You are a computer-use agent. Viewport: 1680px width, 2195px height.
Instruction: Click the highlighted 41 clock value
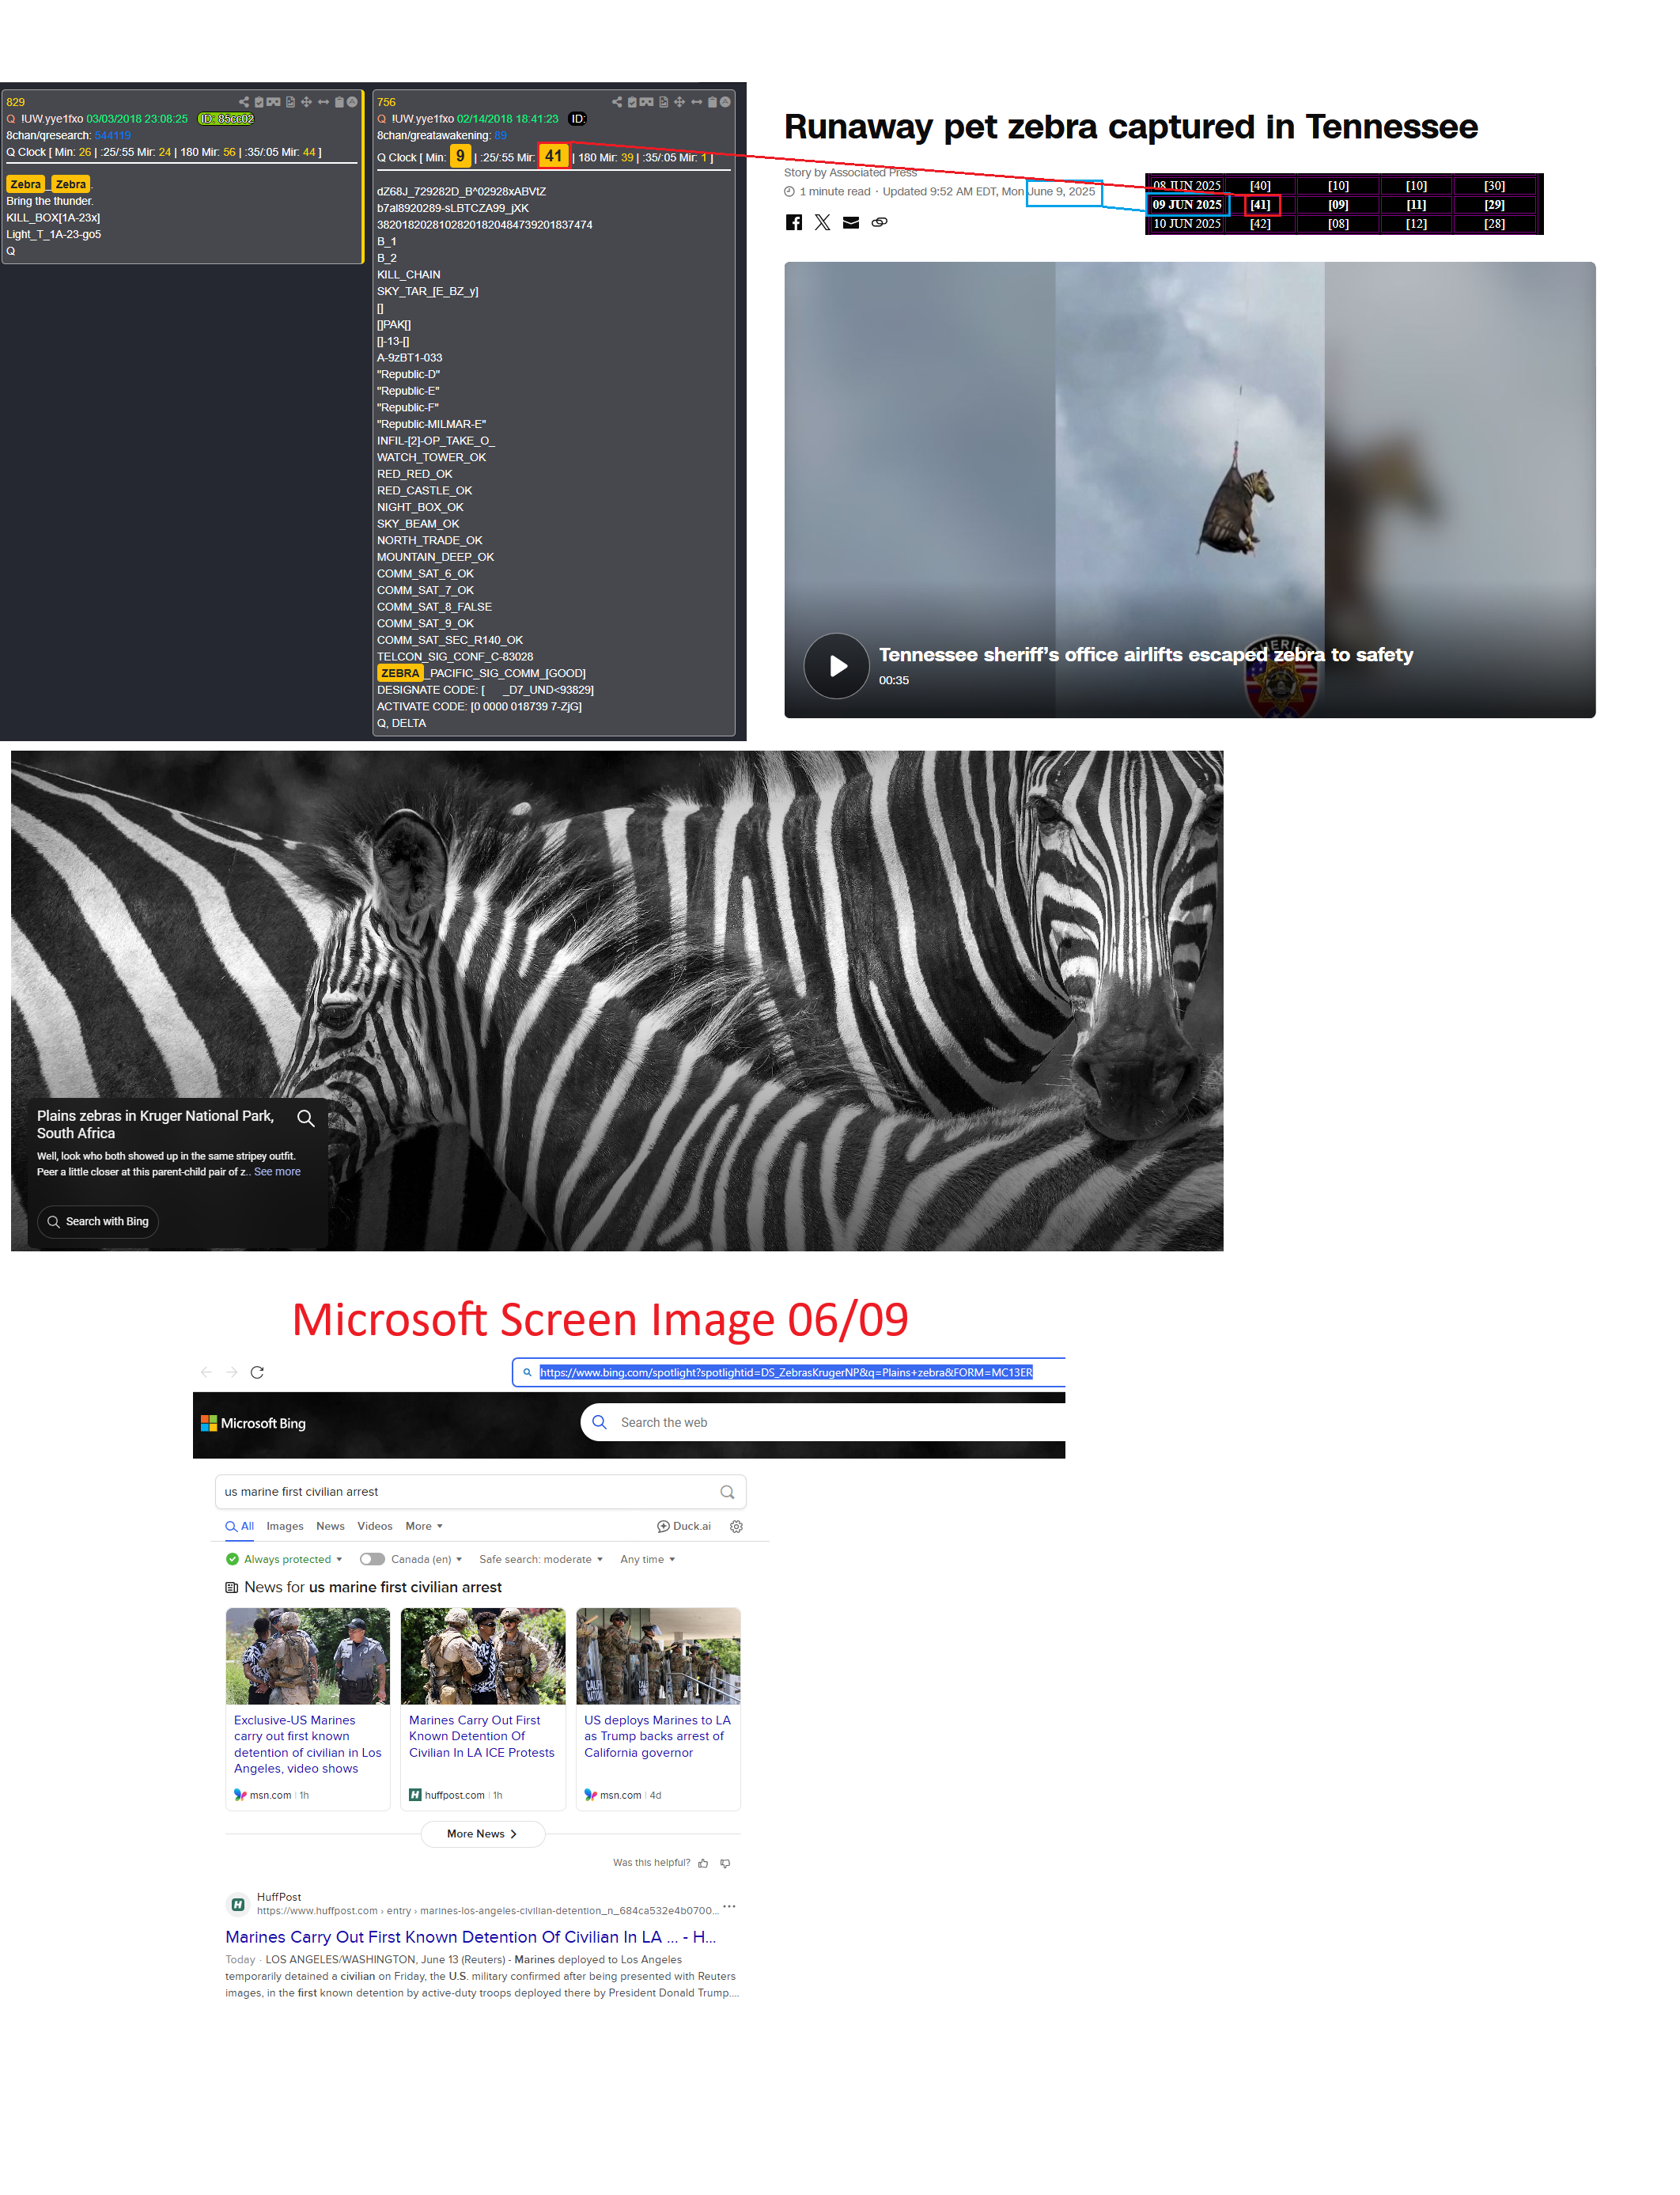(554, 156)
